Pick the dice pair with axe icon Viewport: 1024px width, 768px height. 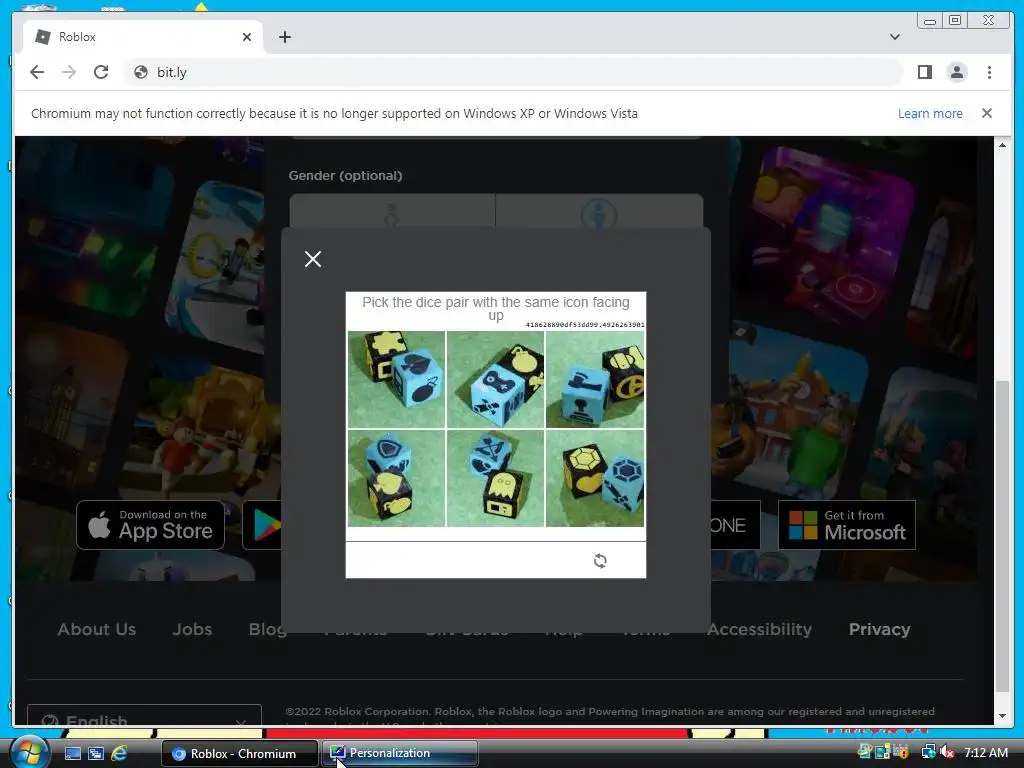(x=595, y=379)
